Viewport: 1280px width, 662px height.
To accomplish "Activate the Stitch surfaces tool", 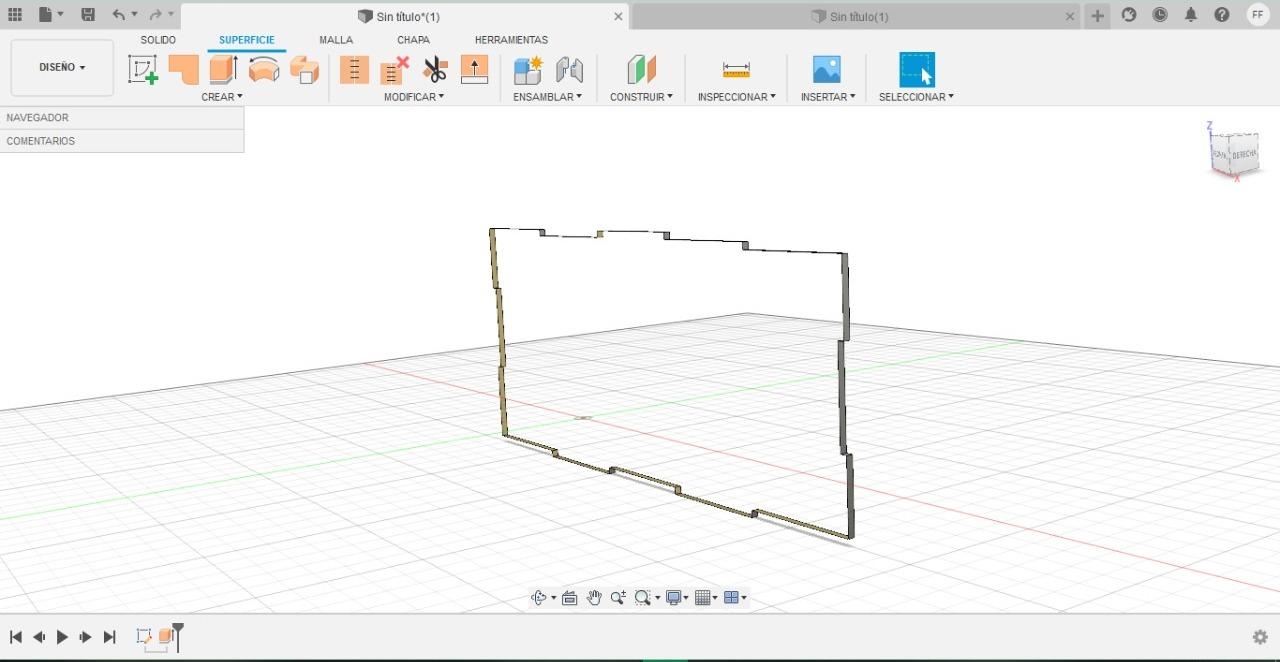I will (354, 69).
